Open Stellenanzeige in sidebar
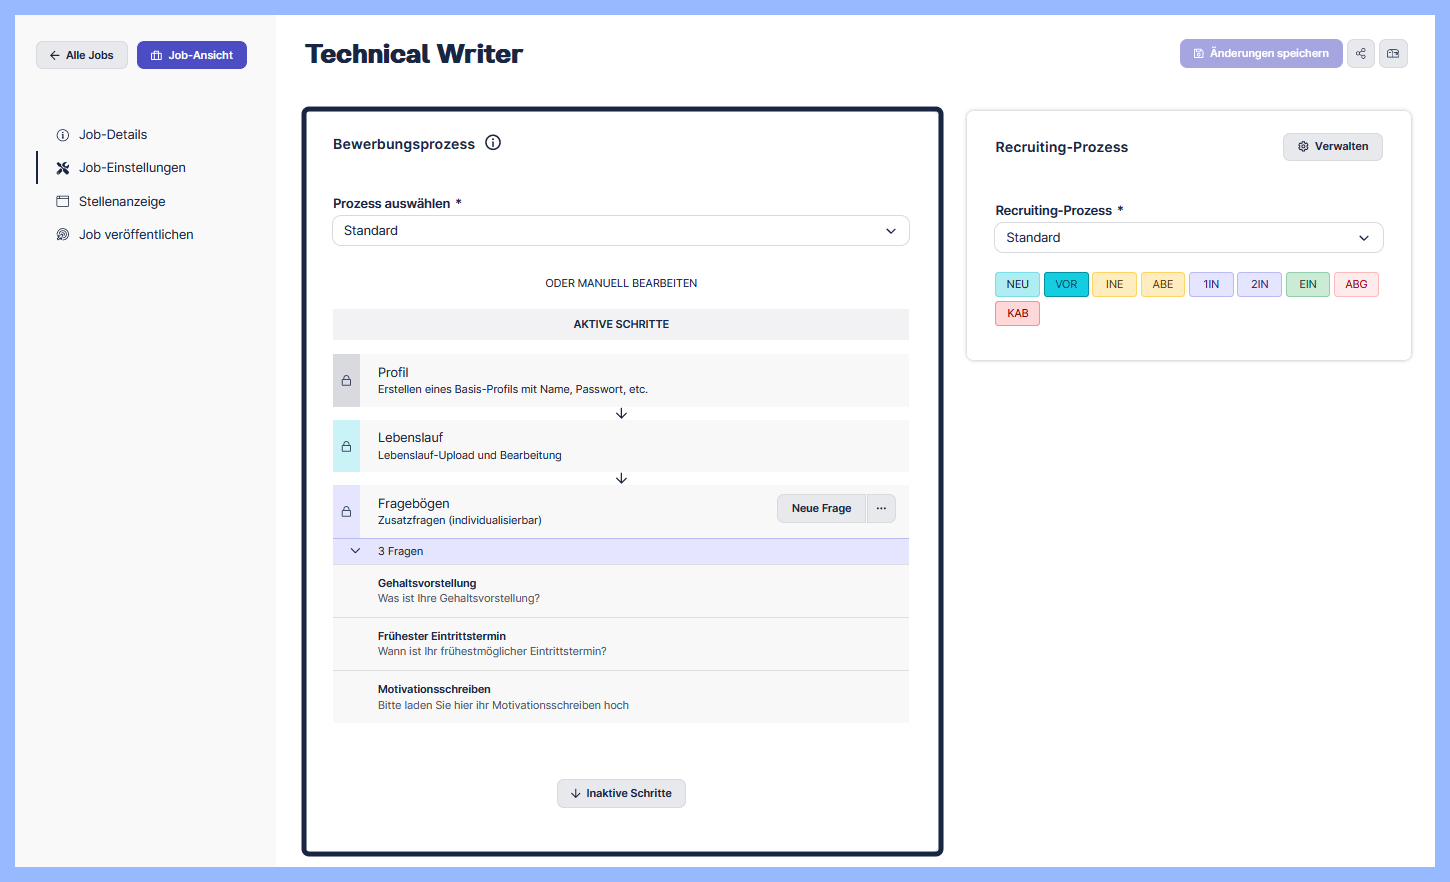Viewport: 1450px width, 882px height. coord(122,202)
